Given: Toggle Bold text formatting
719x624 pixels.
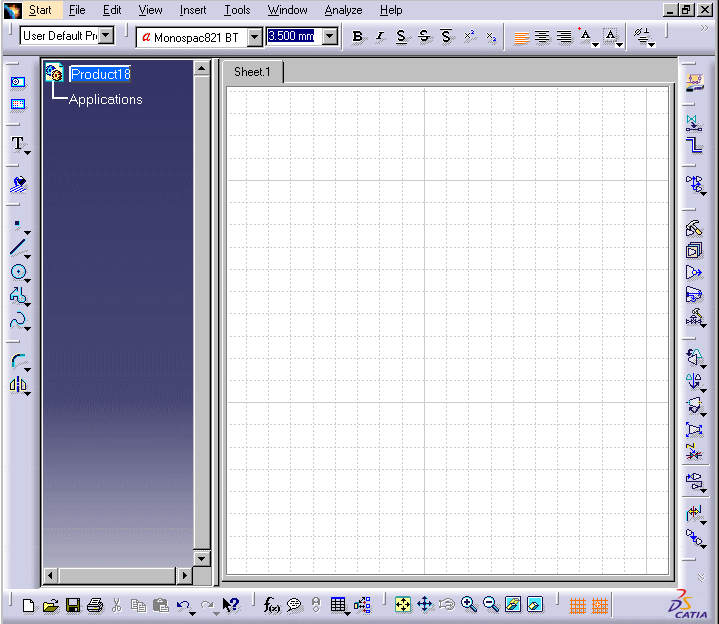Looking at the screenshot, I should 358,37.
